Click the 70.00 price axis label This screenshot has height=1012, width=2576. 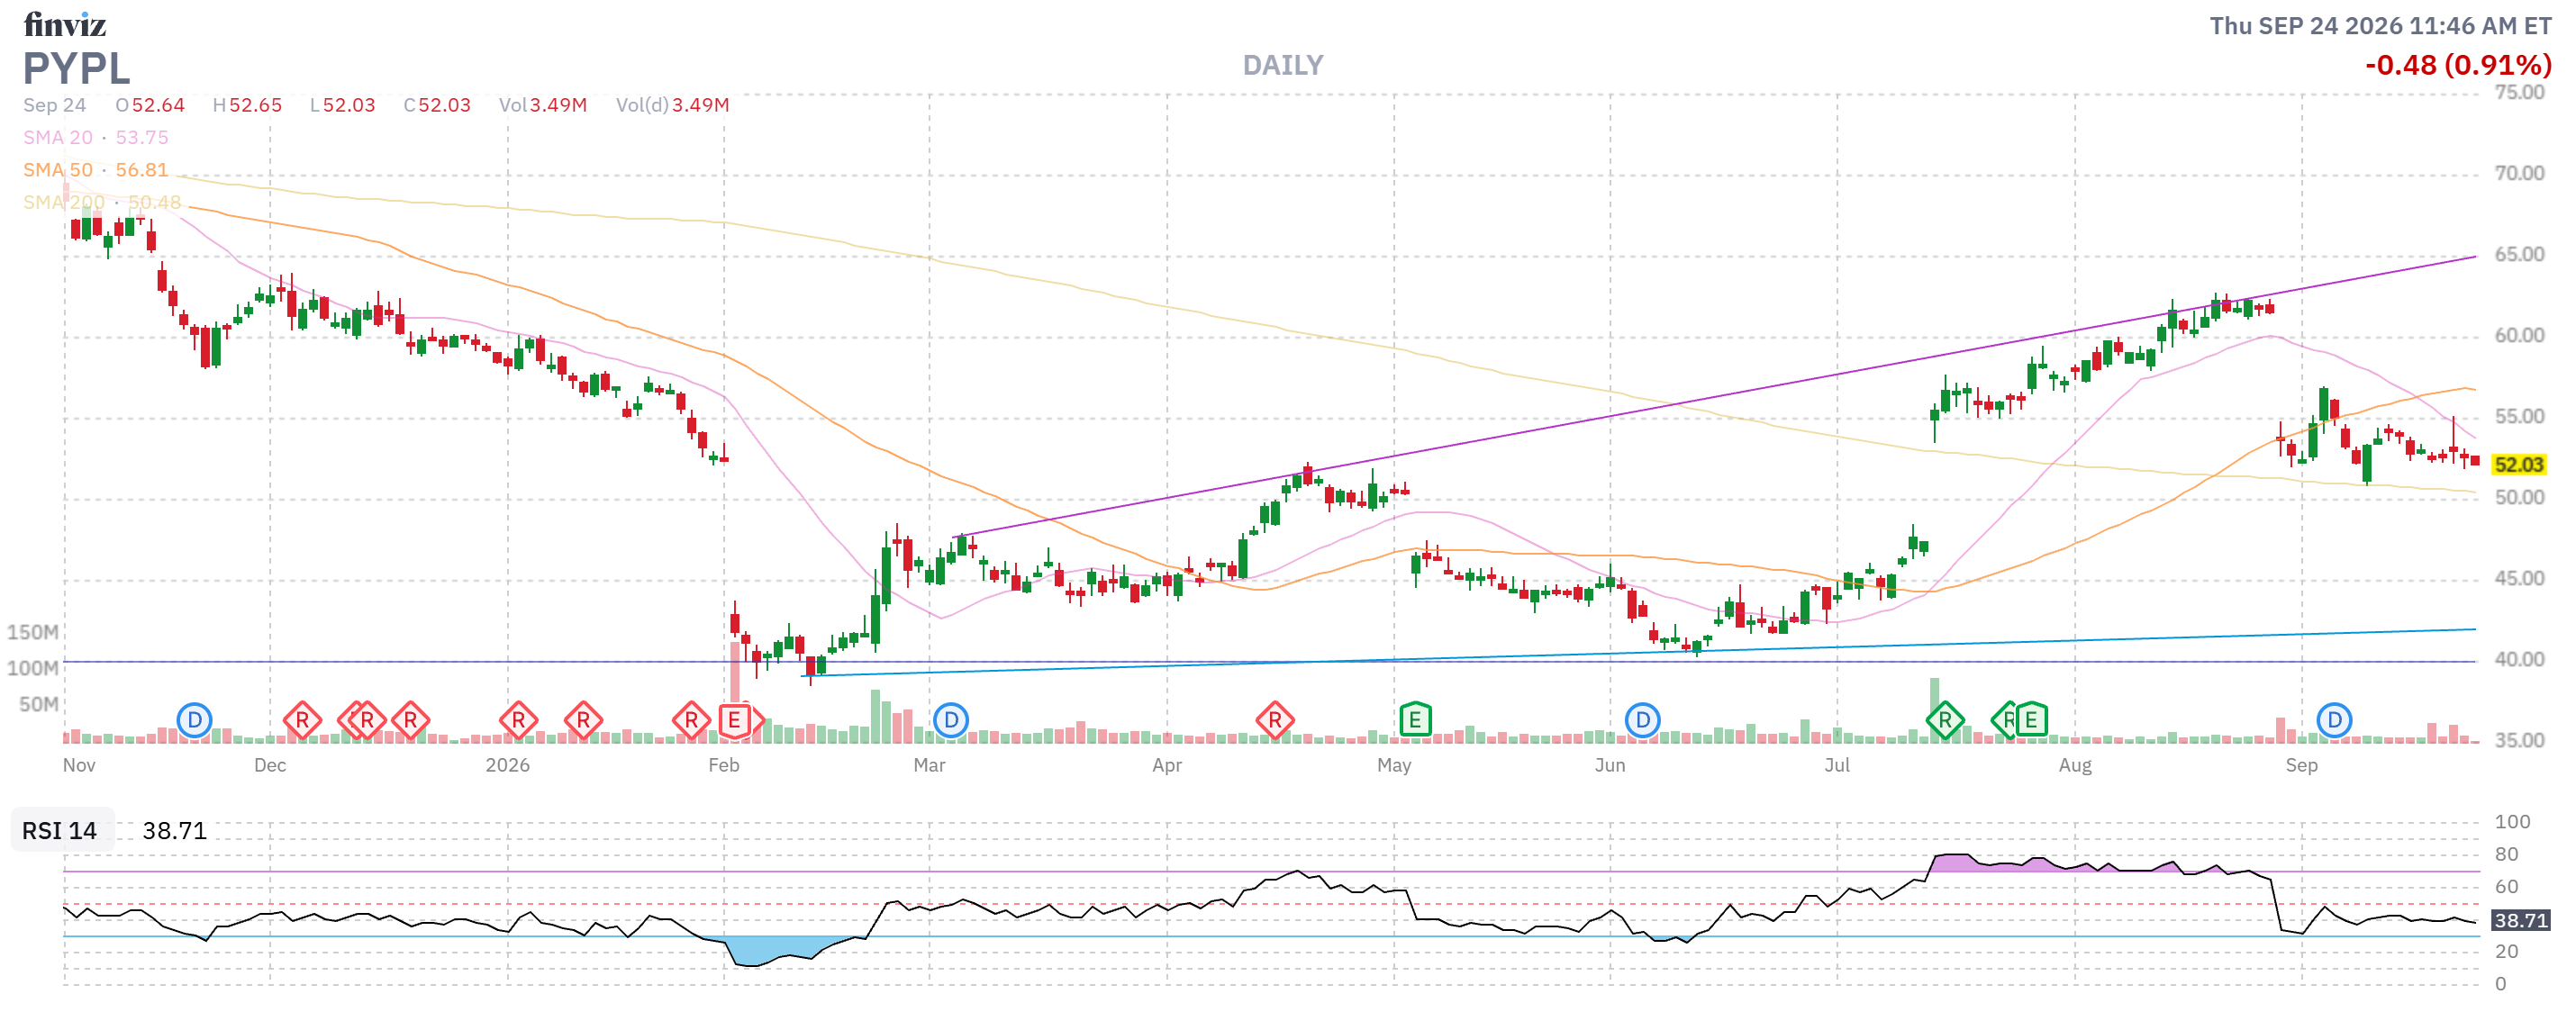(2519, 173)
